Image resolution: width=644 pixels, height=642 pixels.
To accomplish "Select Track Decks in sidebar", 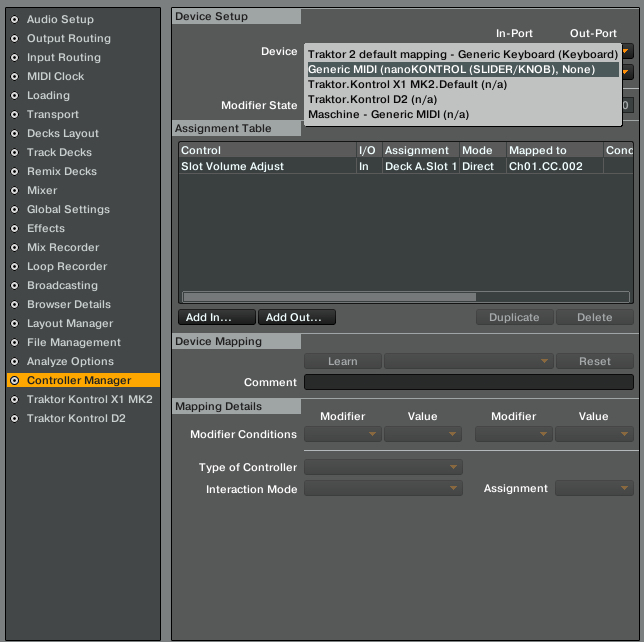I will click(x=59, y=152).
